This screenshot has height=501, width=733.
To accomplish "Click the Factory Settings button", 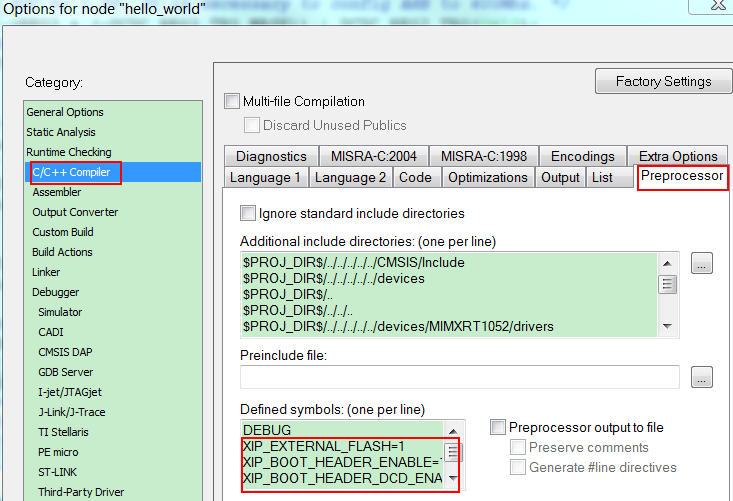I will [663, 82].
